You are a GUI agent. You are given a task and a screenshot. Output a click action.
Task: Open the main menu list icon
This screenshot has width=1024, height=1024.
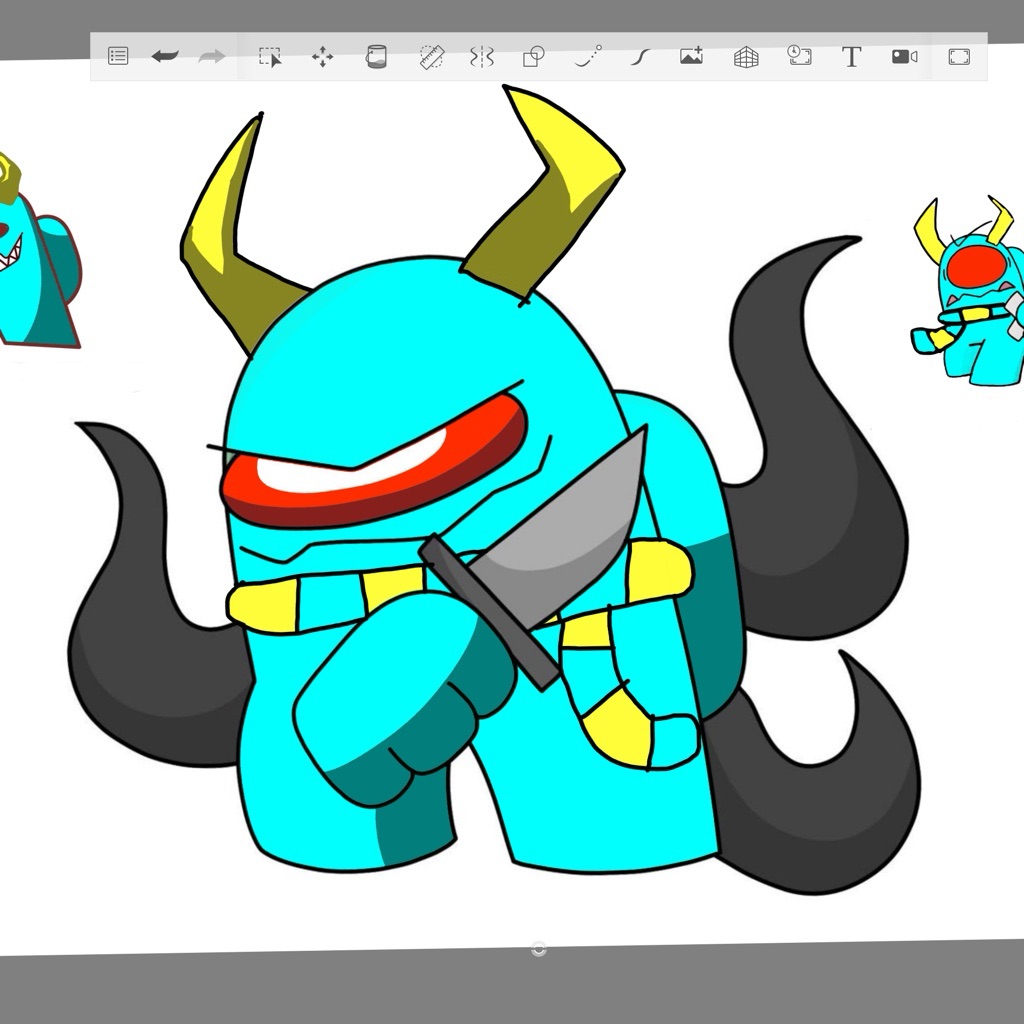point(118,56)
